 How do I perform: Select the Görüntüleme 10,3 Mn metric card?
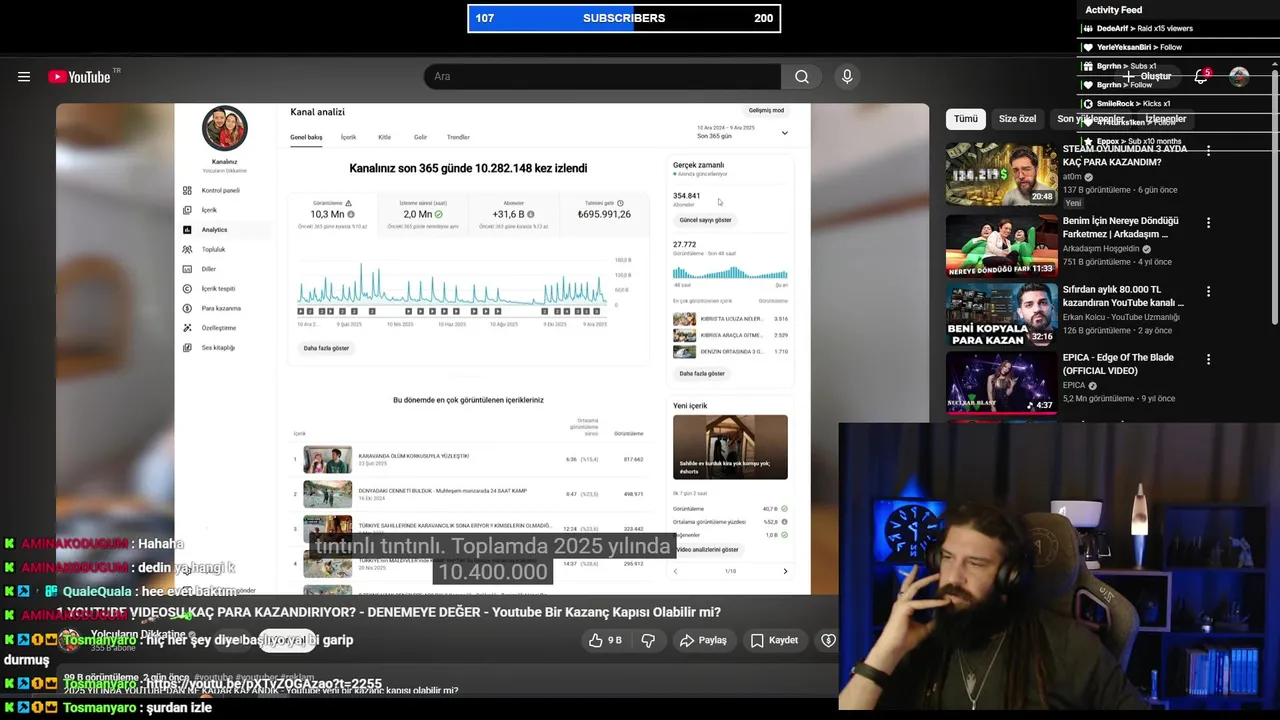tap(332, 214)
